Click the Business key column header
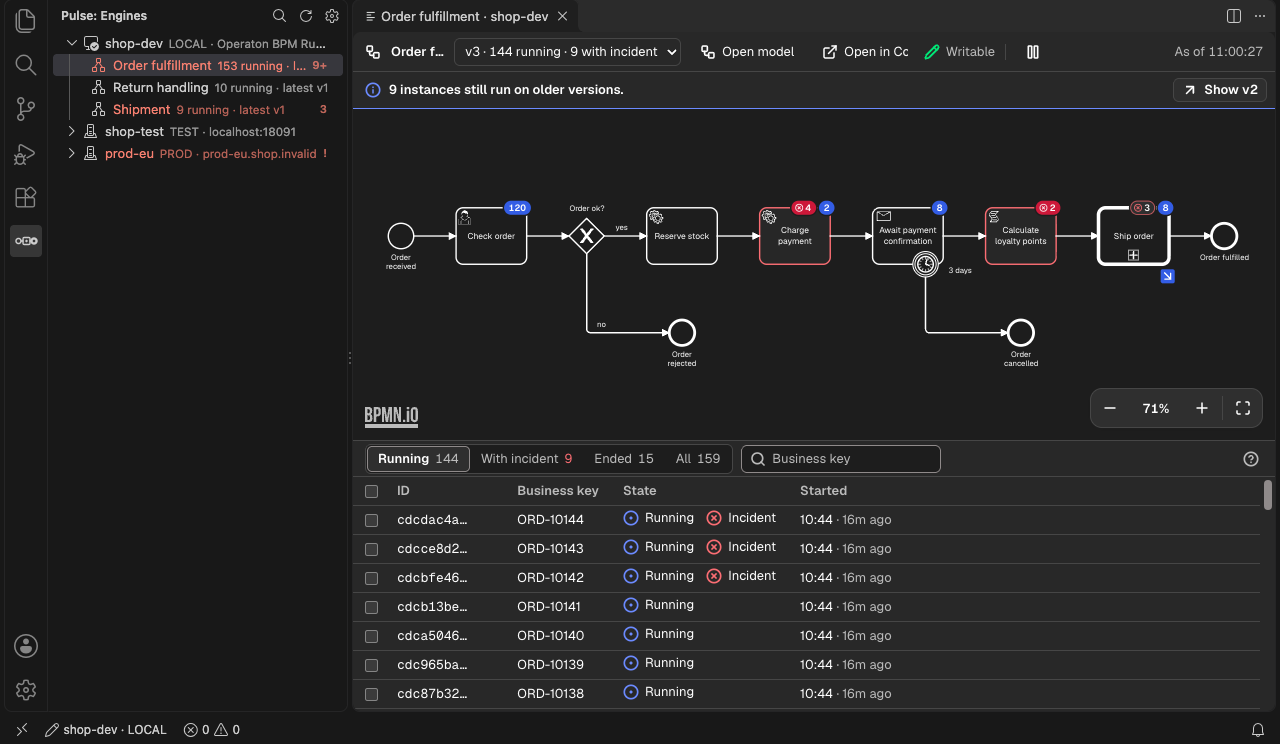The width and height of the screenshot is (1280, 744). [558, 491]
